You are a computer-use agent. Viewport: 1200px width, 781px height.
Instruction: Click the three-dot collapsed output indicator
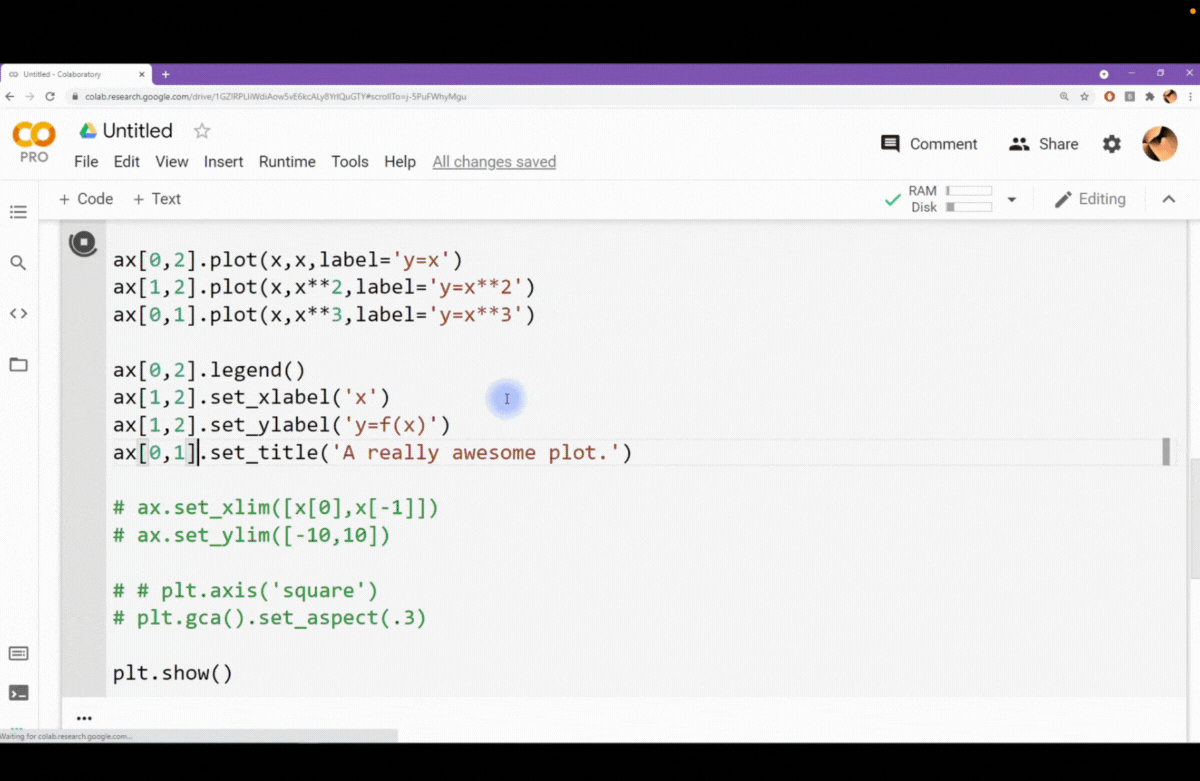coord(84,718)
